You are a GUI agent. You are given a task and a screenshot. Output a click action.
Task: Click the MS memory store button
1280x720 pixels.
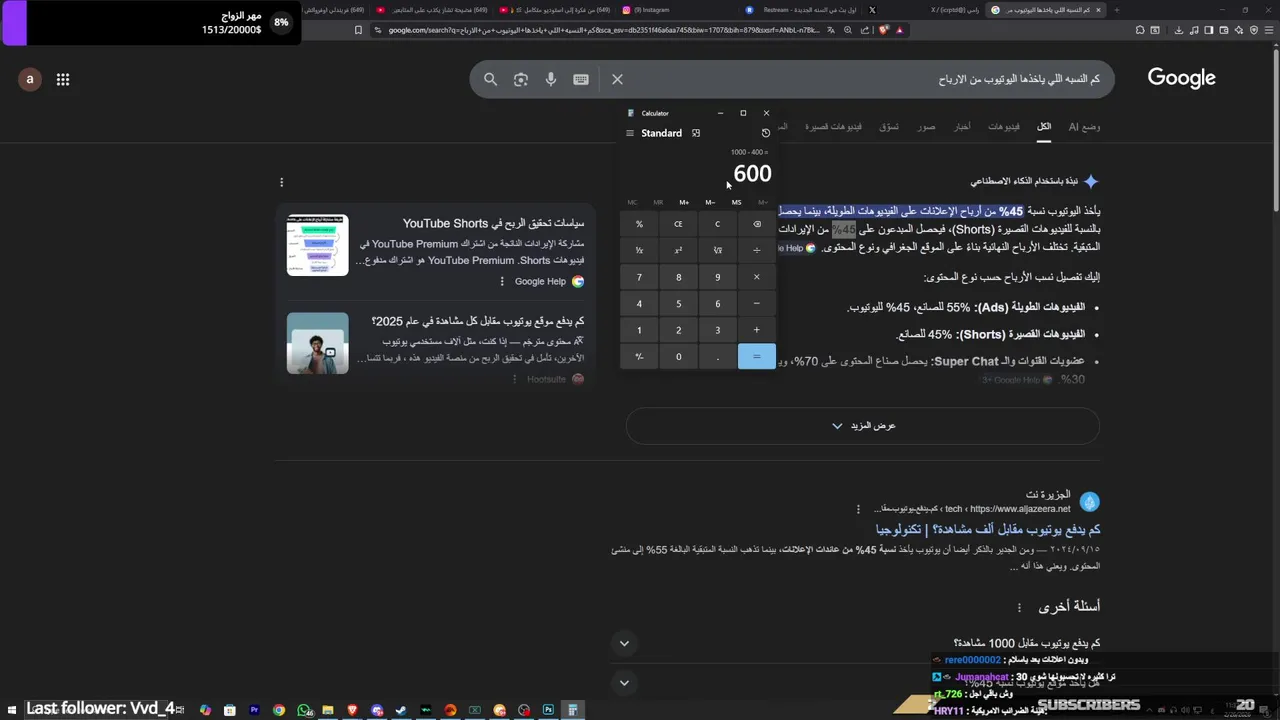(x=737, y=202)
